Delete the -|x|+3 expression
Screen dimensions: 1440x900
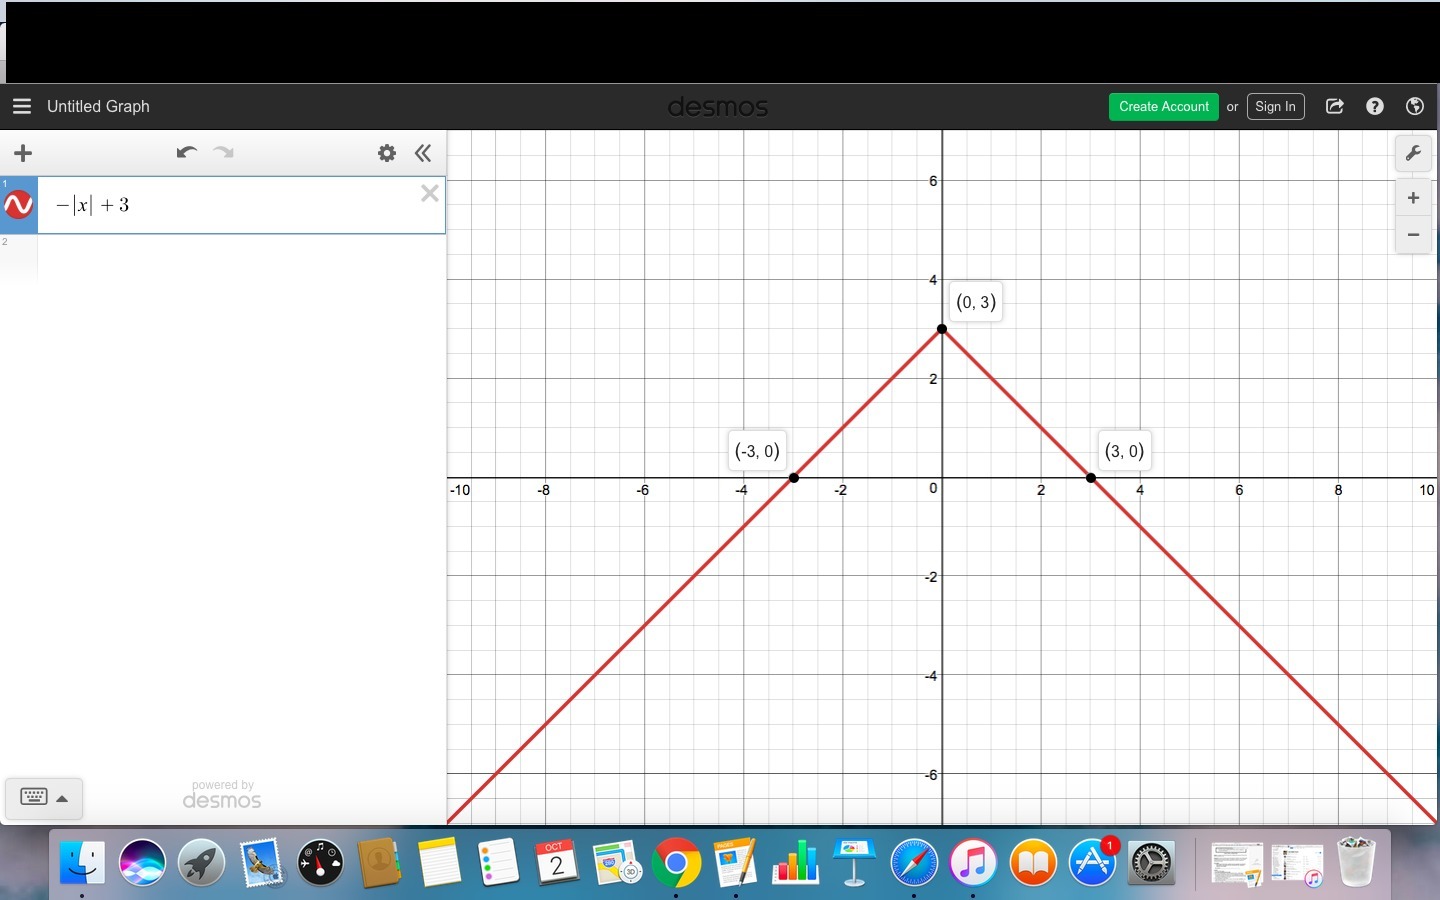tap(430, 193)
